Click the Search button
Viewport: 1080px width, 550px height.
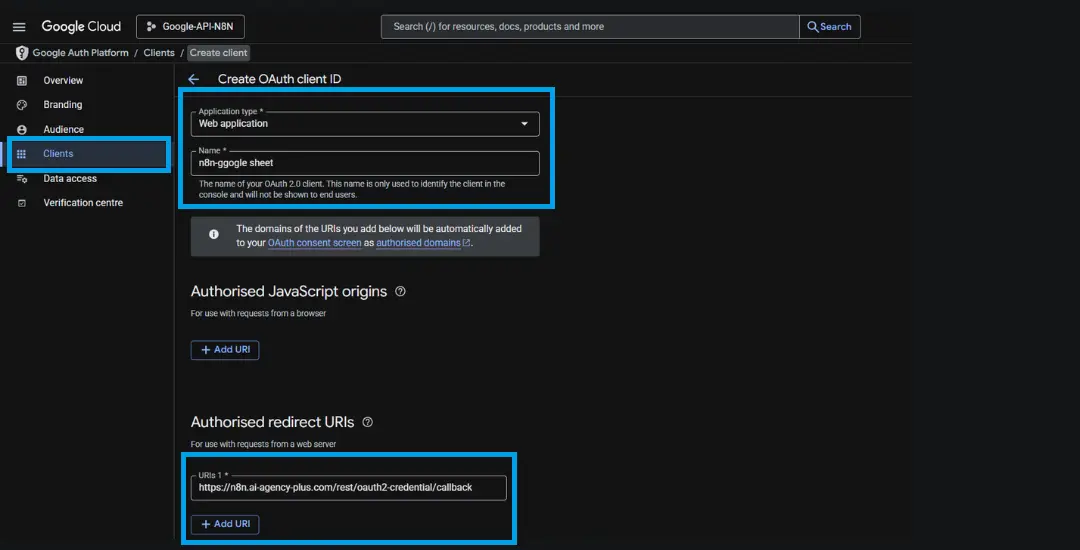tap(829, 27)
